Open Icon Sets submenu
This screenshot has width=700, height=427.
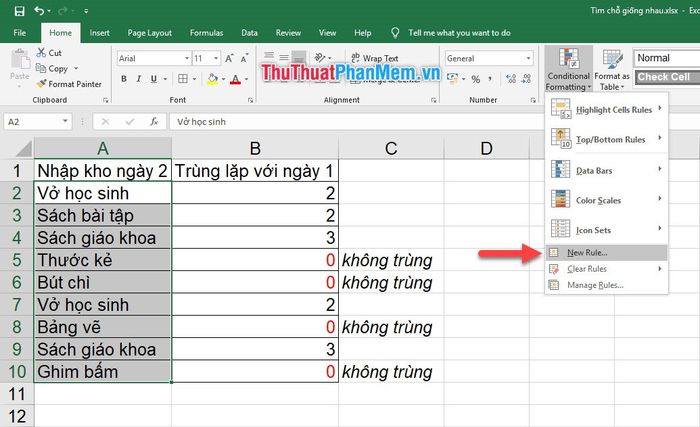tap(606, 230)
